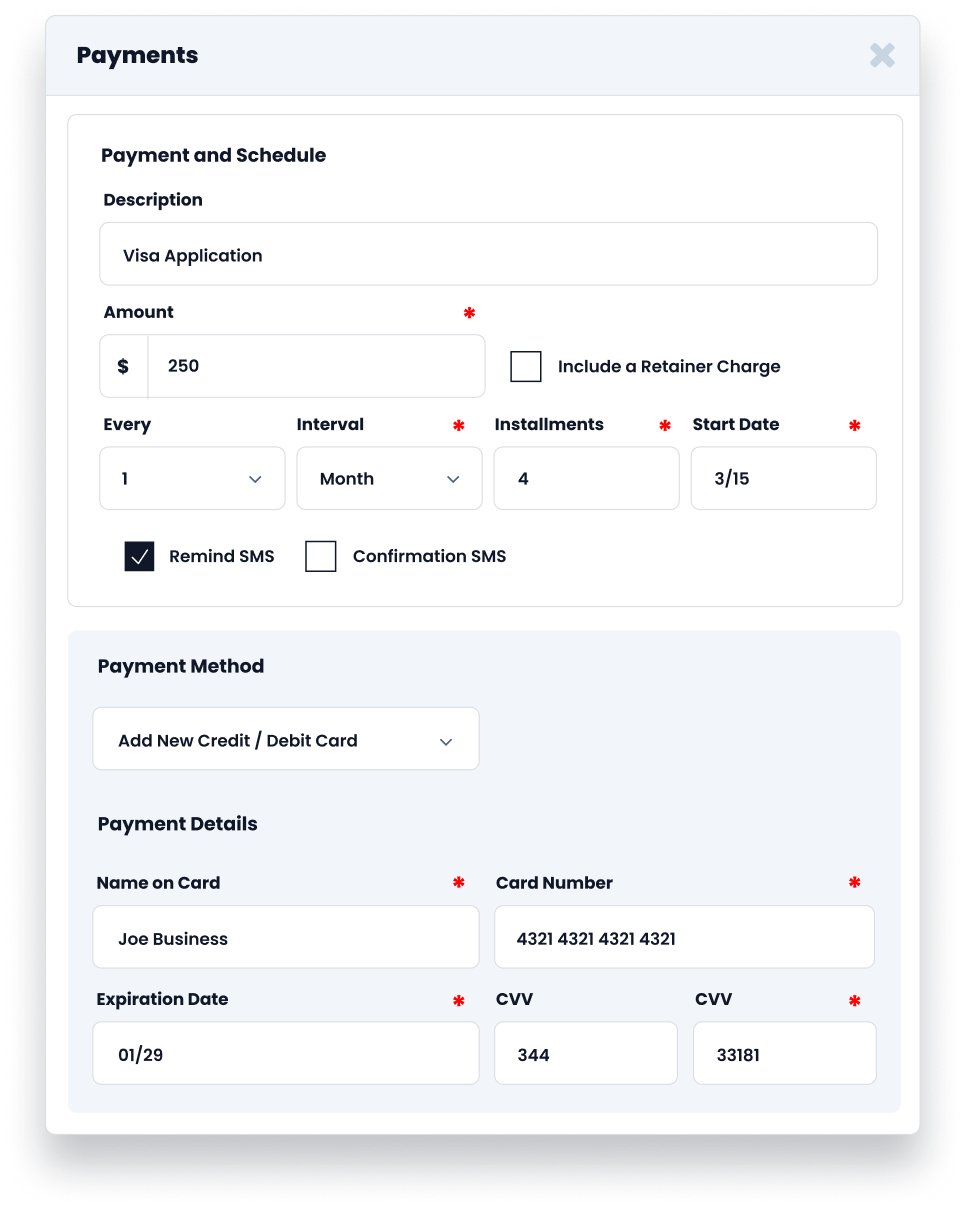
Task: Click the dollar sign icon beside Amount
Action: click(x=123, y=366)
